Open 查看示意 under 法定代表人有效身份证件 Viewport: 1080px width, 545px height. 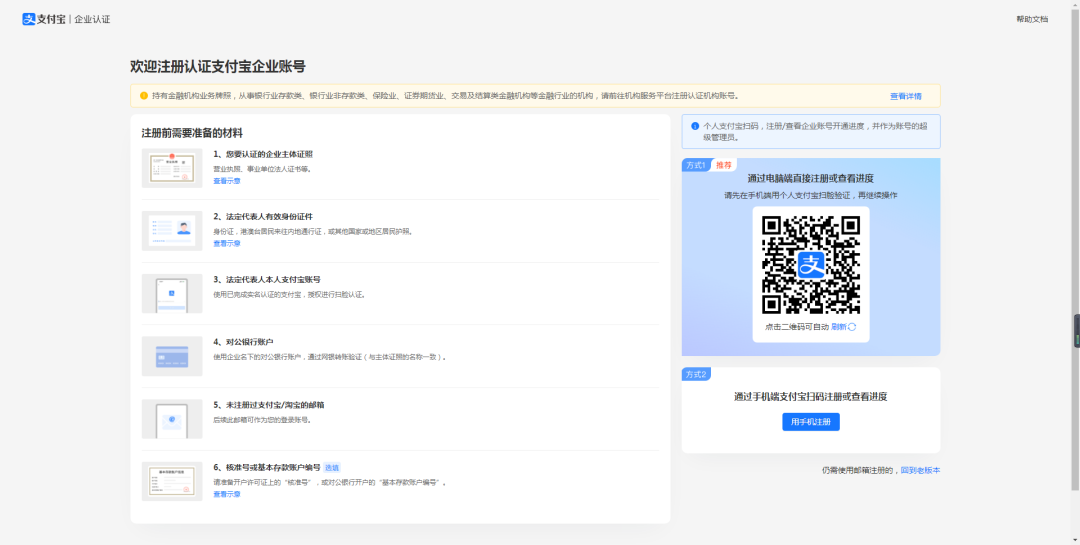pos(227,244)
